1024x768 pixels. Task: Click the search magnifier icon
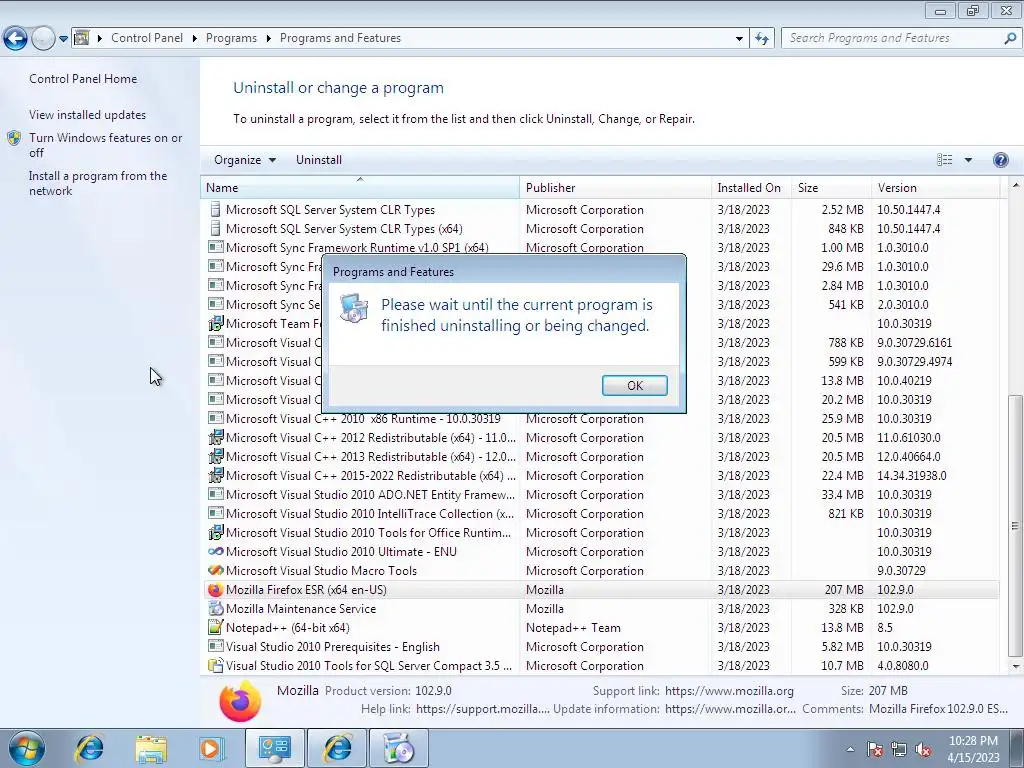[1010, 38]
